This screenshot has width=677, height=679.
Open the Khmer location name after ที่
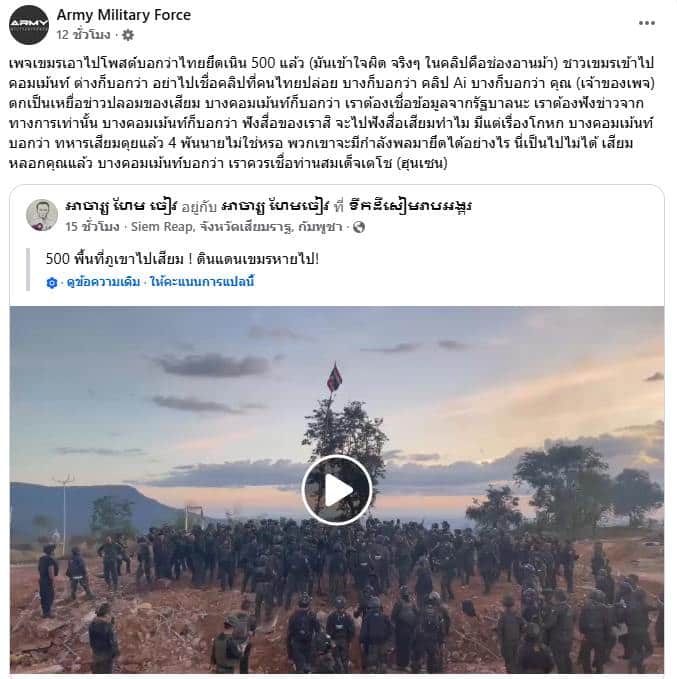(410, 206)
